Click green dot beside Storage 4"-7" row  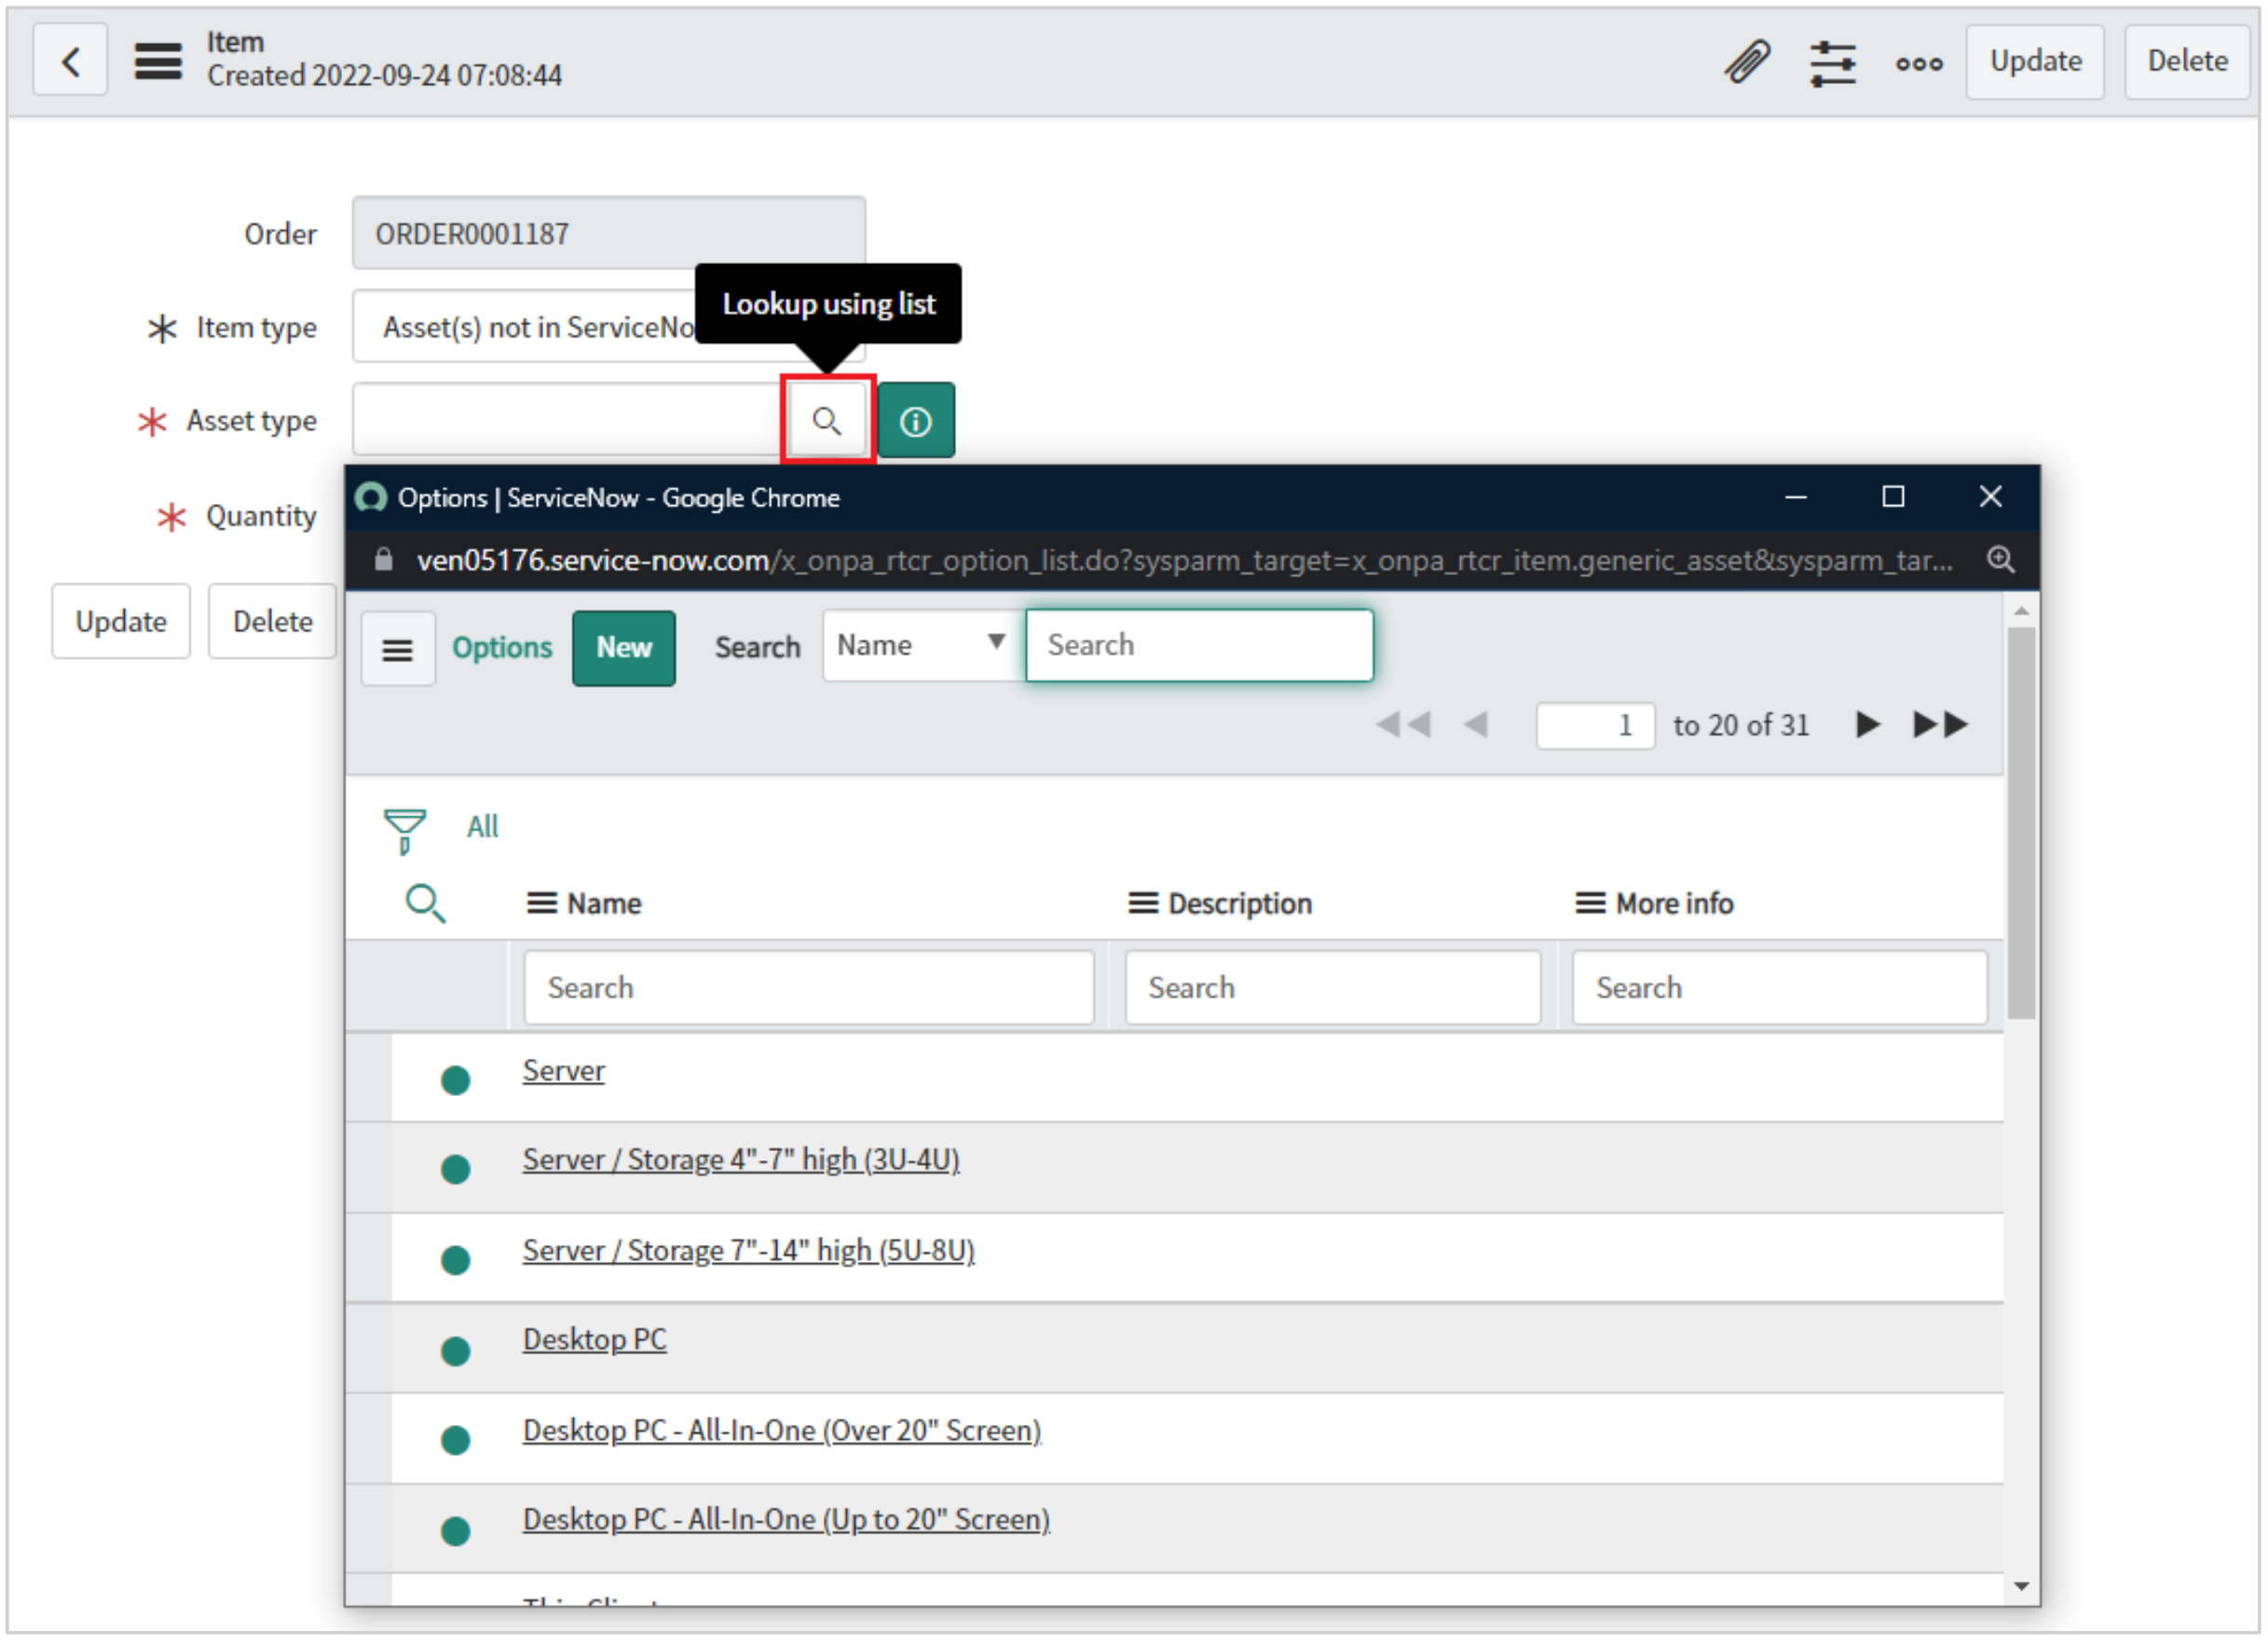456,1170
